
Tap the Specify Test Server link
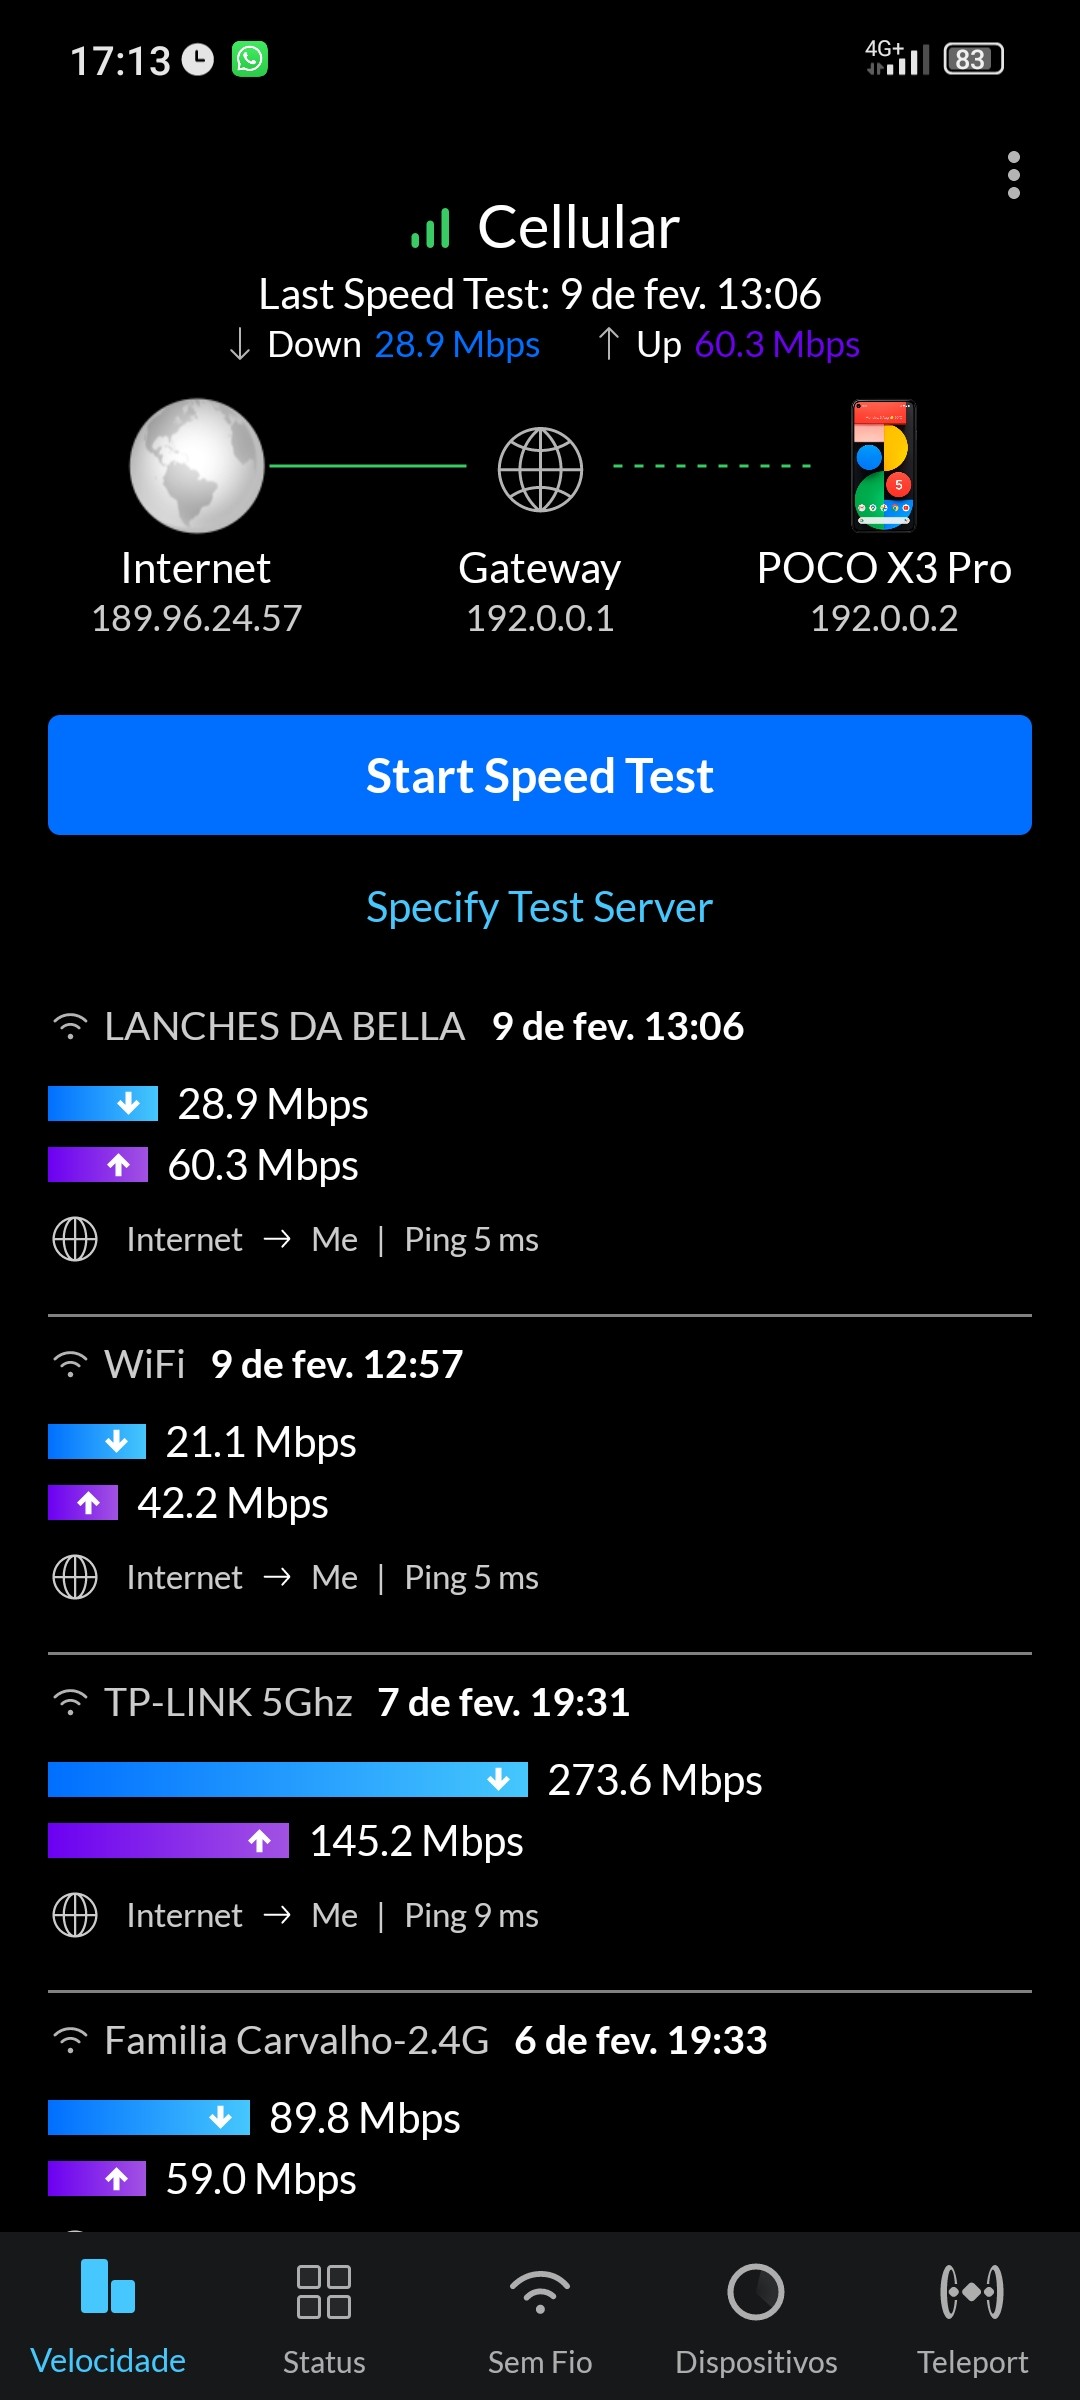pyautogui.click(x=540, y=908)
